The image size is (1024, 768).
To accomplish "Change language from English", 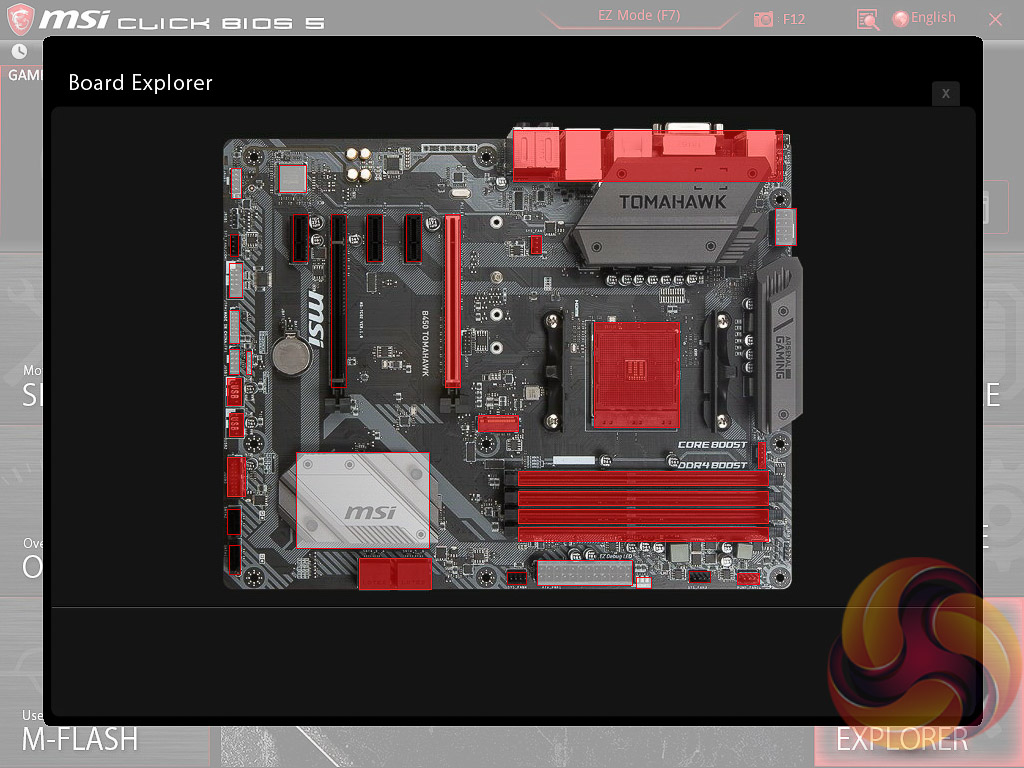I will tap(924, 18).
